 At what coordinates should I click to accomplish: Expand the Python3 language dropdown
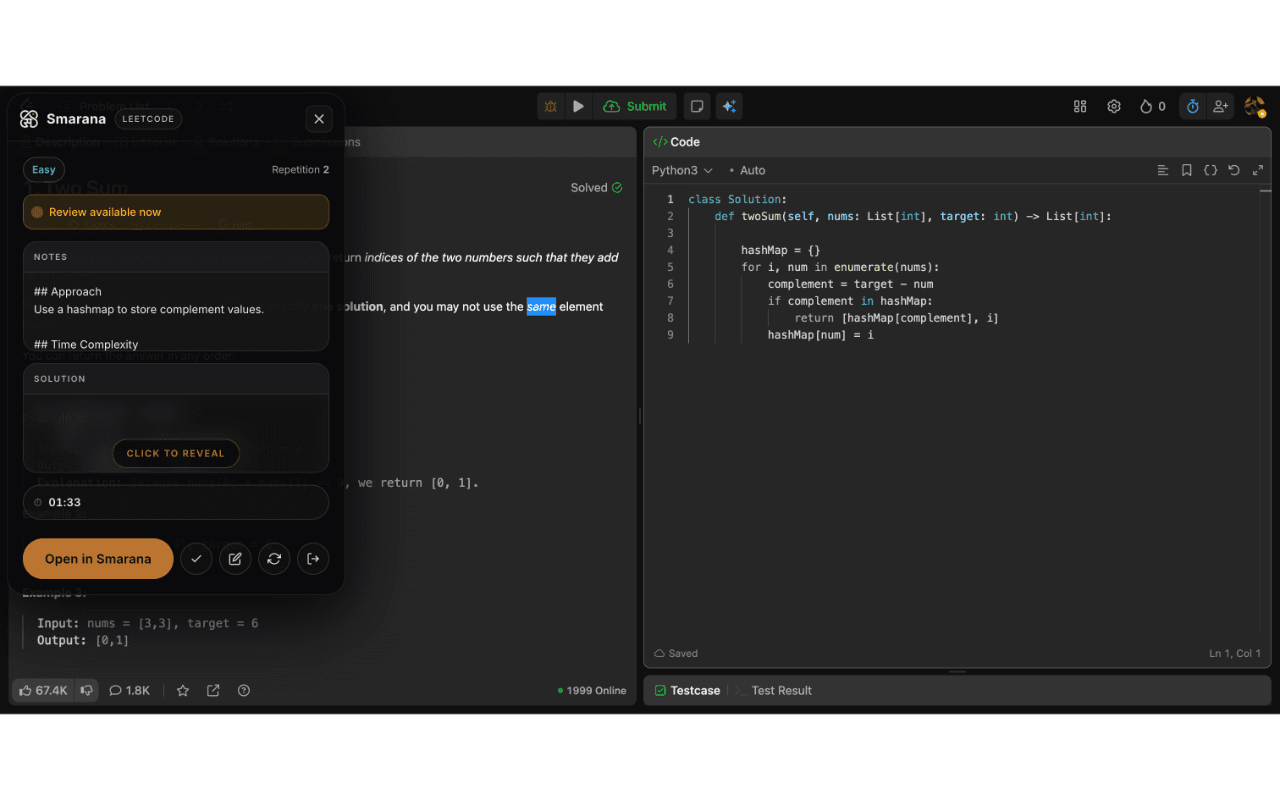pos(682,170)
